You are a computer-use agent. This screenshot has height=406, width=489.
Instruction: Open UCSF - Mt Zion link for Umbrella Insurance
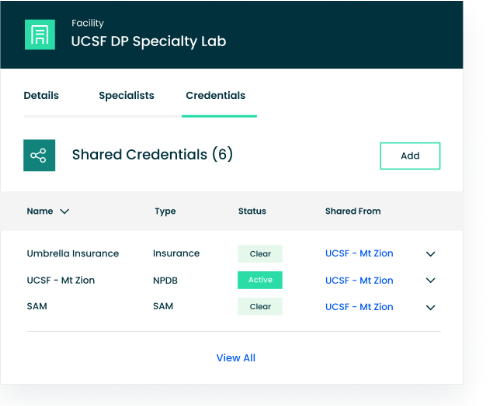[359, 253]
